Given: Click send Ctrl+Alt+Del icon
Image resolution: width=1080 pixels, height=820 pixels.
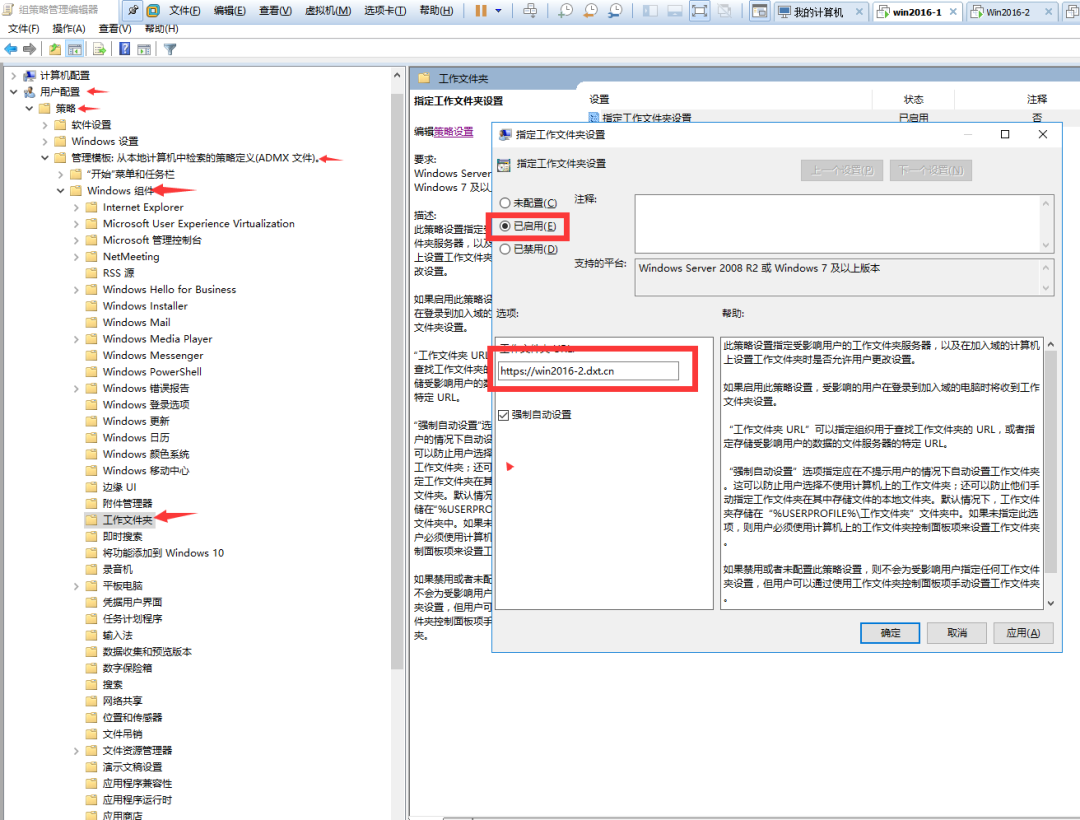Looking at the screenshot, I should point(530,10).
